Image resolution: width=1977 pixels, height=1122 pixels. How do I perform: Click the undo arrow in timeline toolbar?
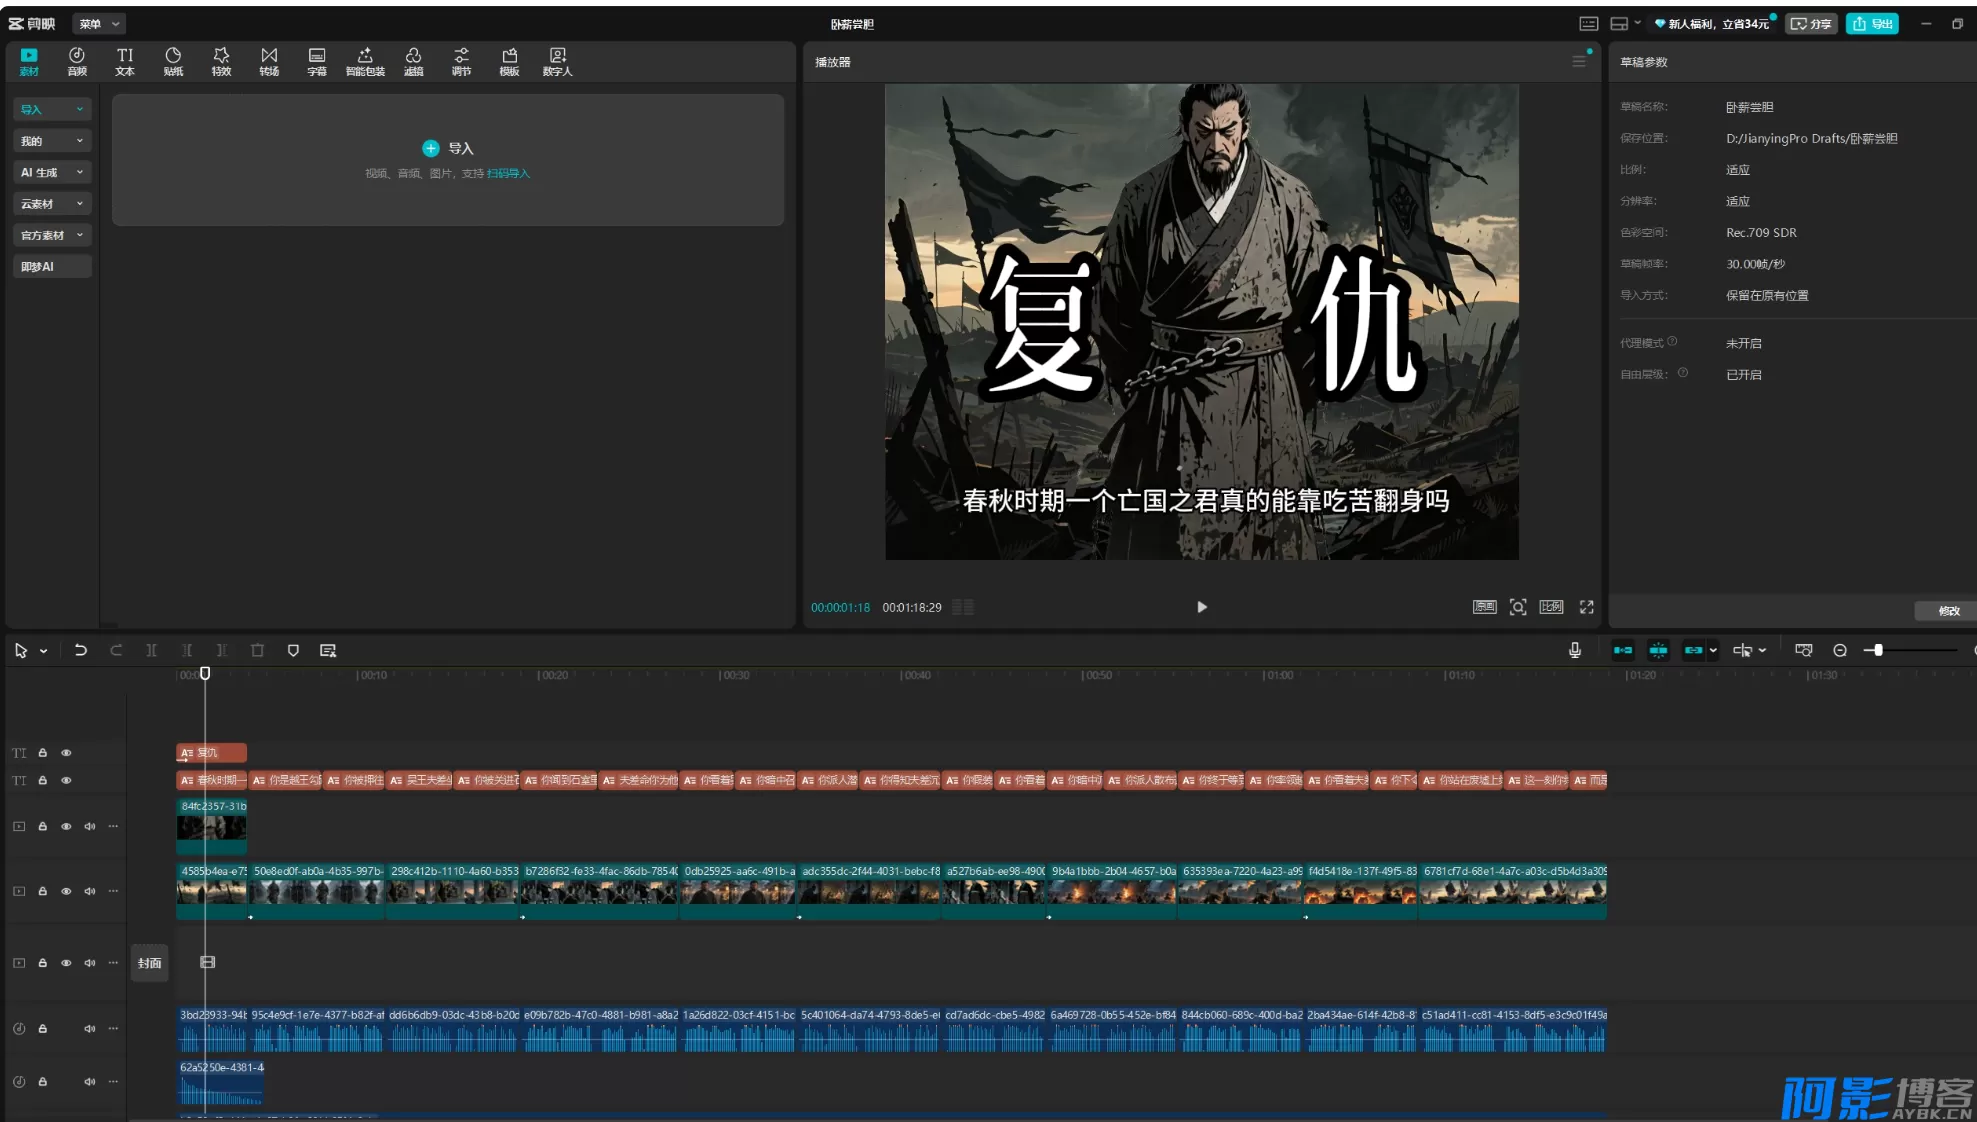click(80, 650)
